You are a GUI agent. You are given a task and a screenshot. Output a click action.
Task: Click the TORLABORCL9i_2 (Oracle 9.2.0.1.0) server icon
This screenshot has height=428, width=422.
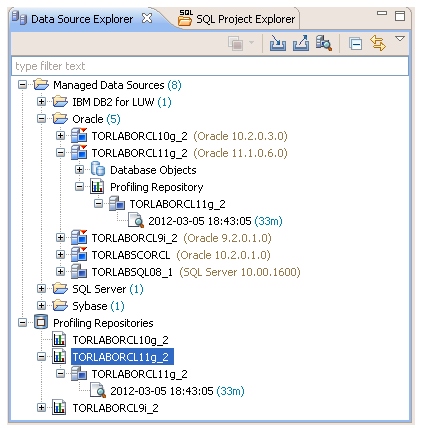[79, 238]
